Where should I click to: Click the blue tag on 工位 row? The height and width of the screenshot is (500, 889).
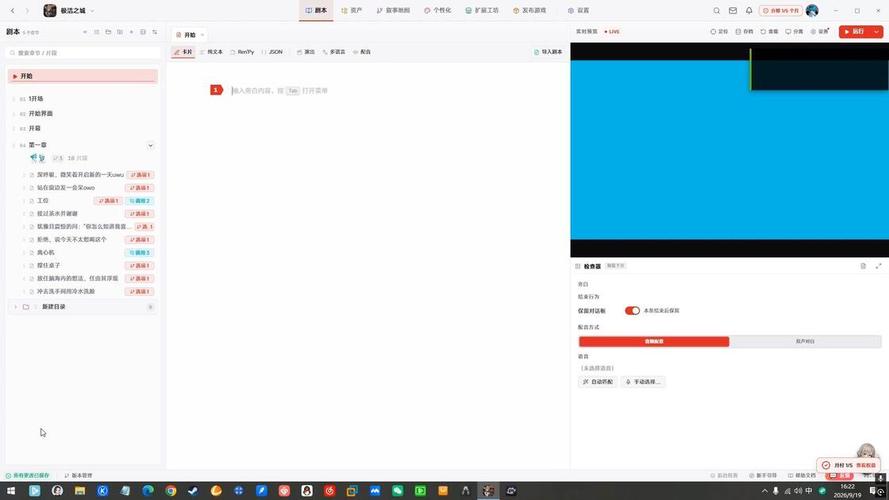click(x=139, y=201)
